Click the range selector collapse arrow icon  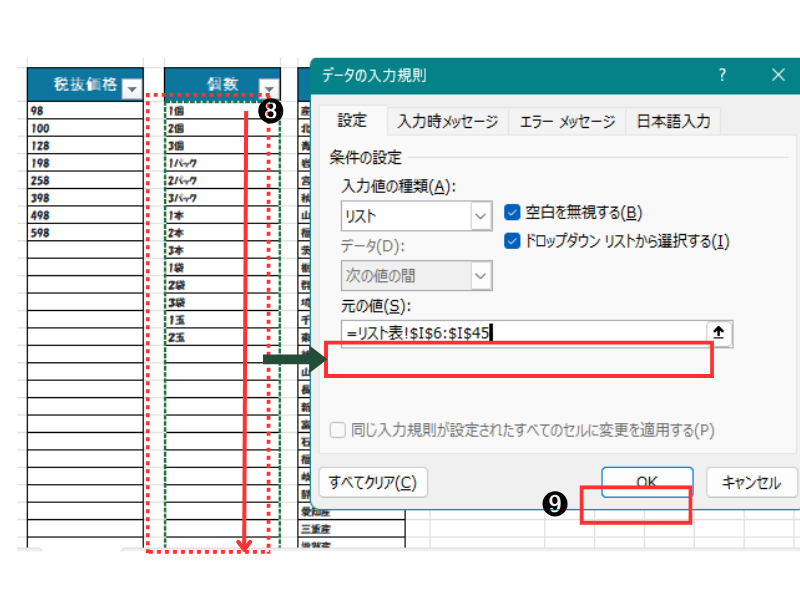point(720,333)
